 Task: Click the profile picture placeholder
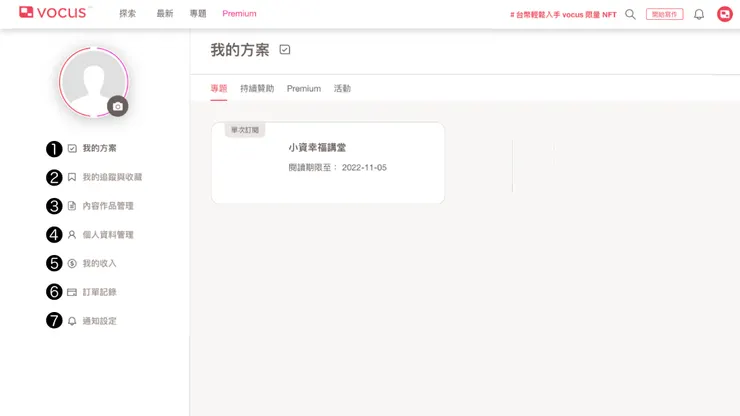(x=93, y=82)
